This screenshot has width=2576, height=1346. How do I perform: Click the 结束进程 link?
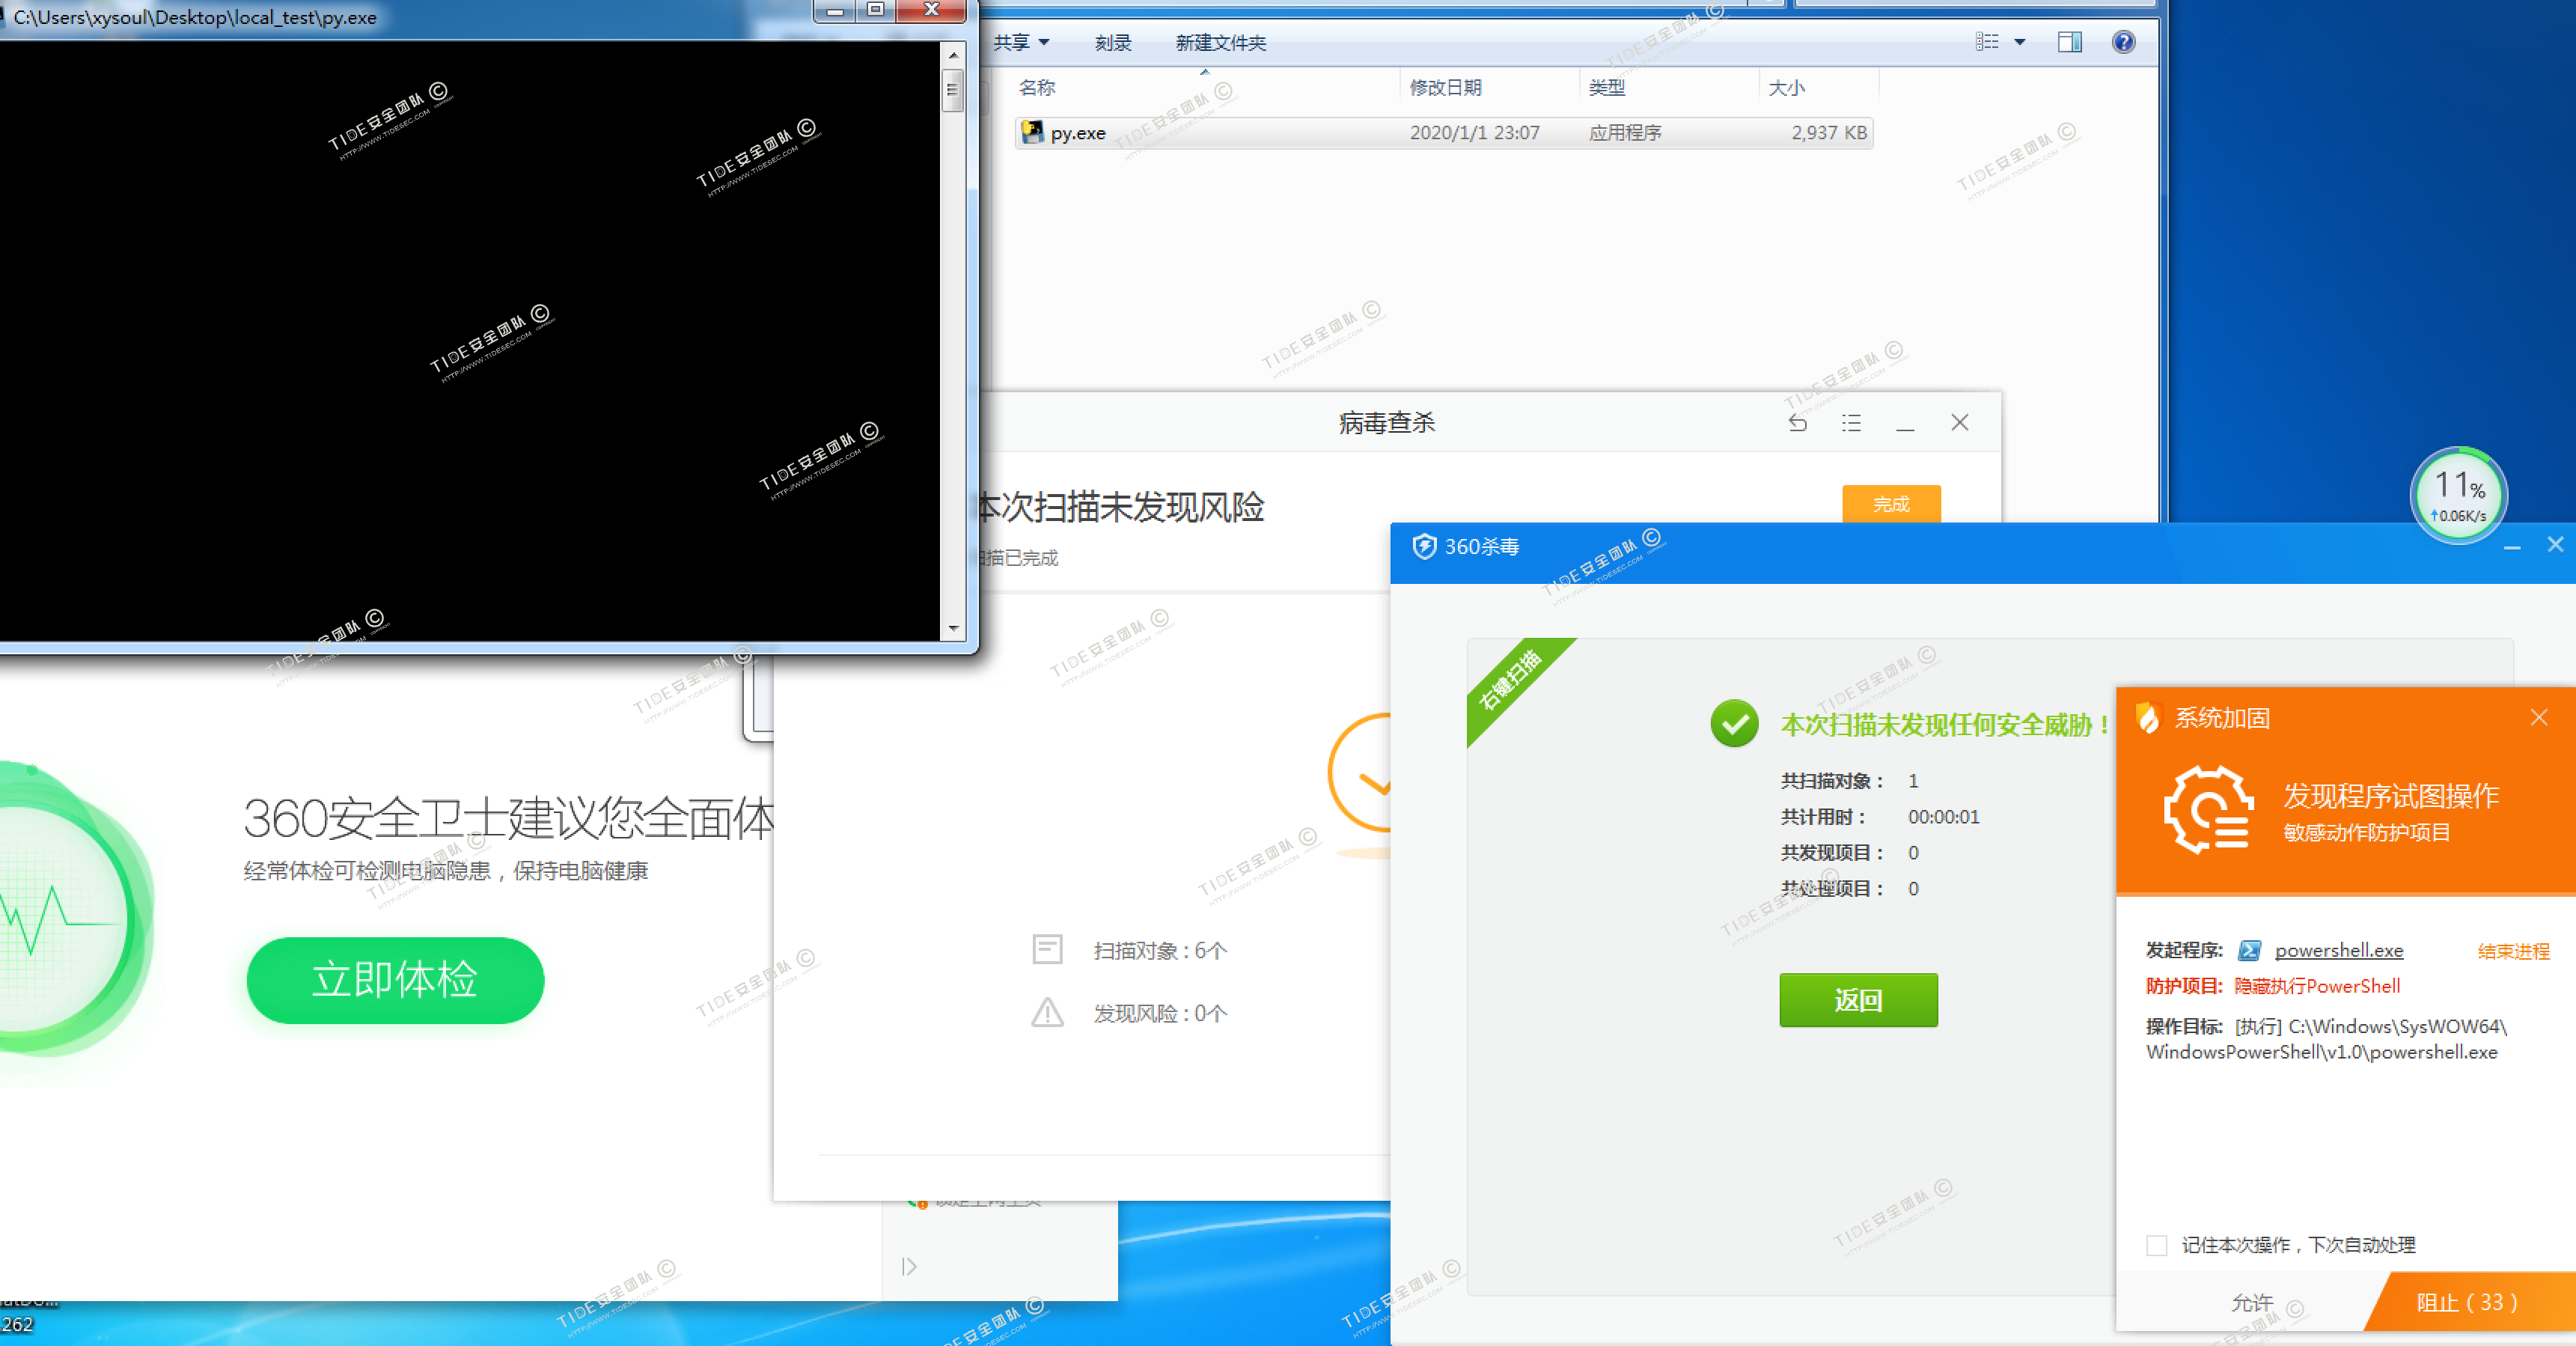[2513, 951]
